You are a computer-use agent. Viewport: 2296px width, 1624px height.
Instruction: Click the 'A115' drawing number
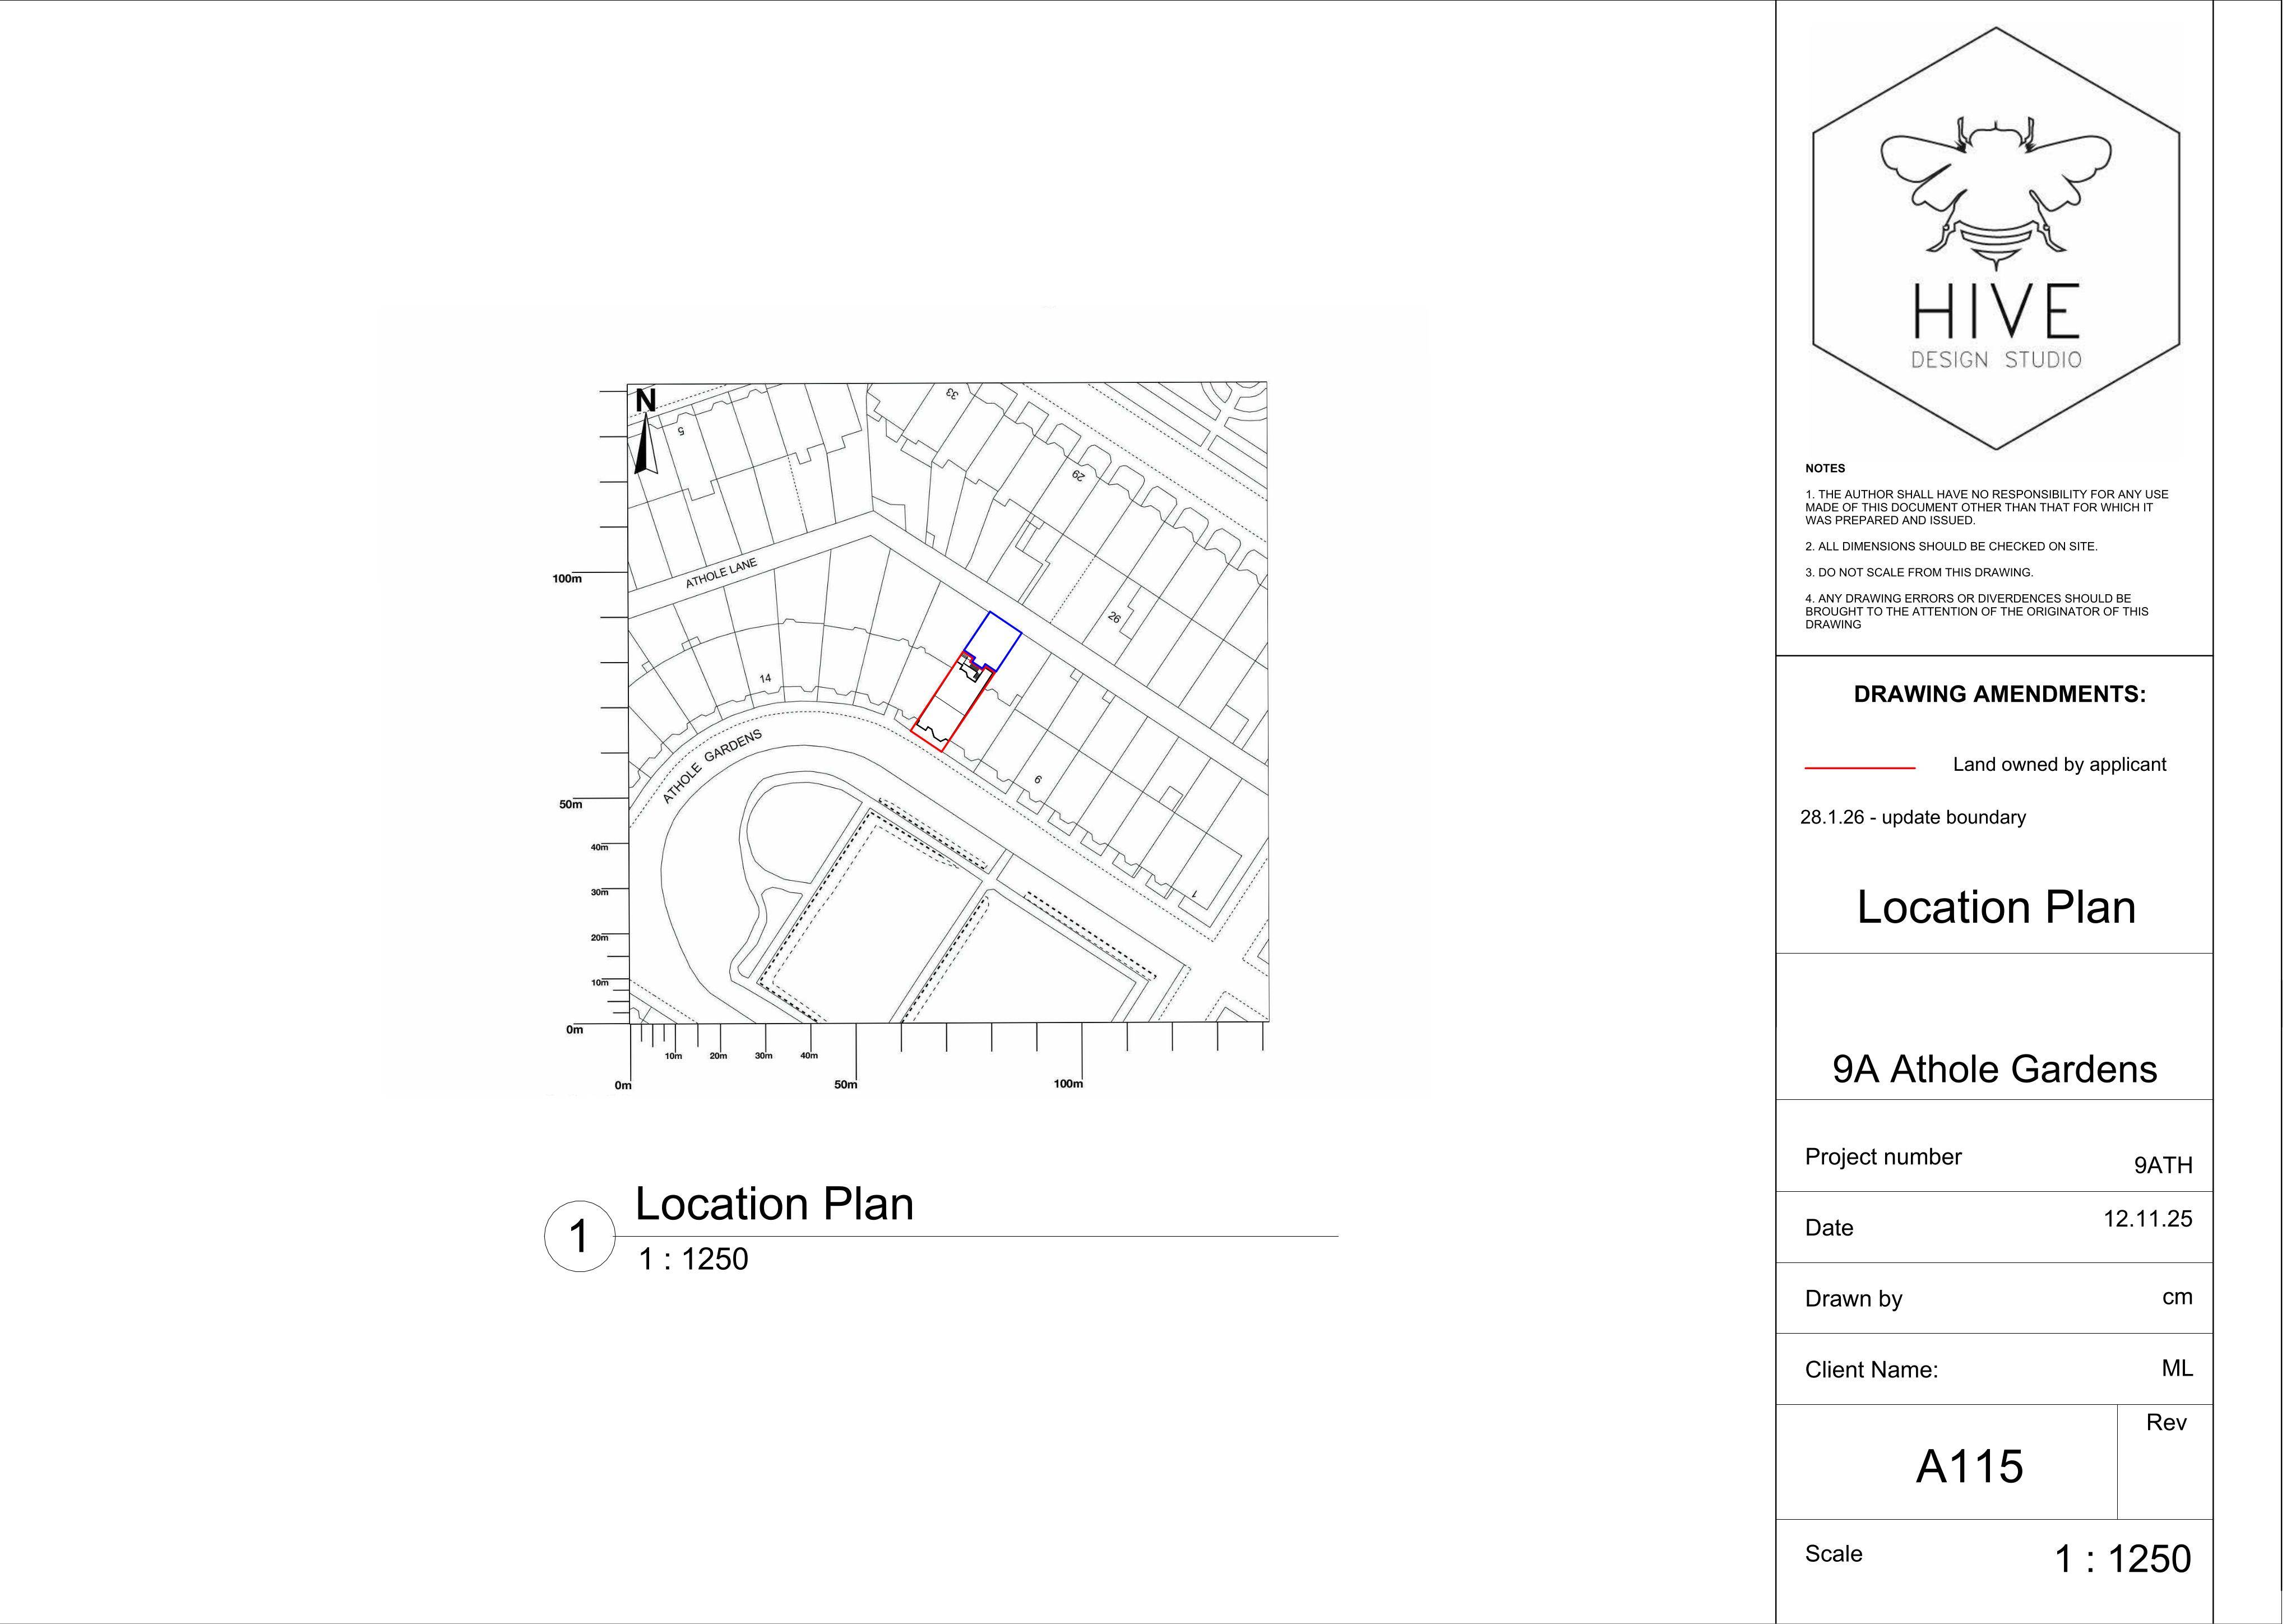(1969, 1467)
